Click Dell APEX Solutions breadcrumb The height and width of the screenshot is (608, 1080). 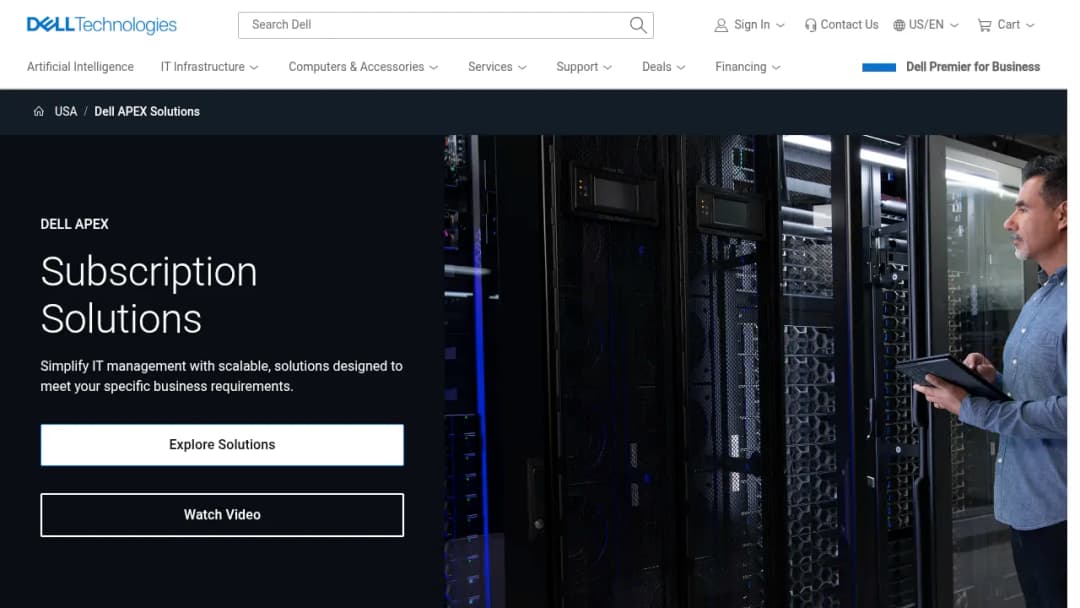pyautogui.click(x=147, y=111)
